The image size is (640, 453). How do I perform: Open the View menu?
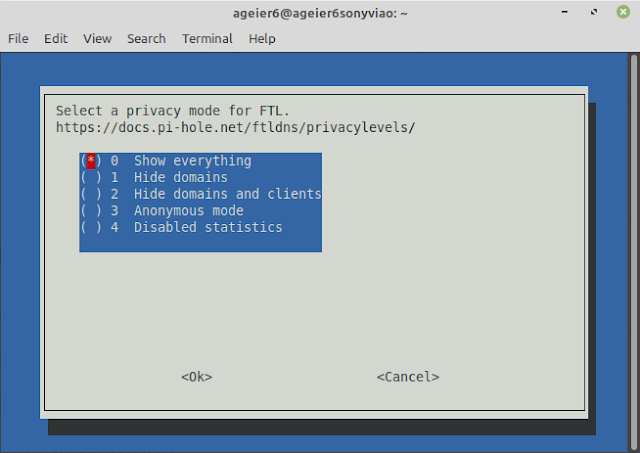tap(98, 39)
